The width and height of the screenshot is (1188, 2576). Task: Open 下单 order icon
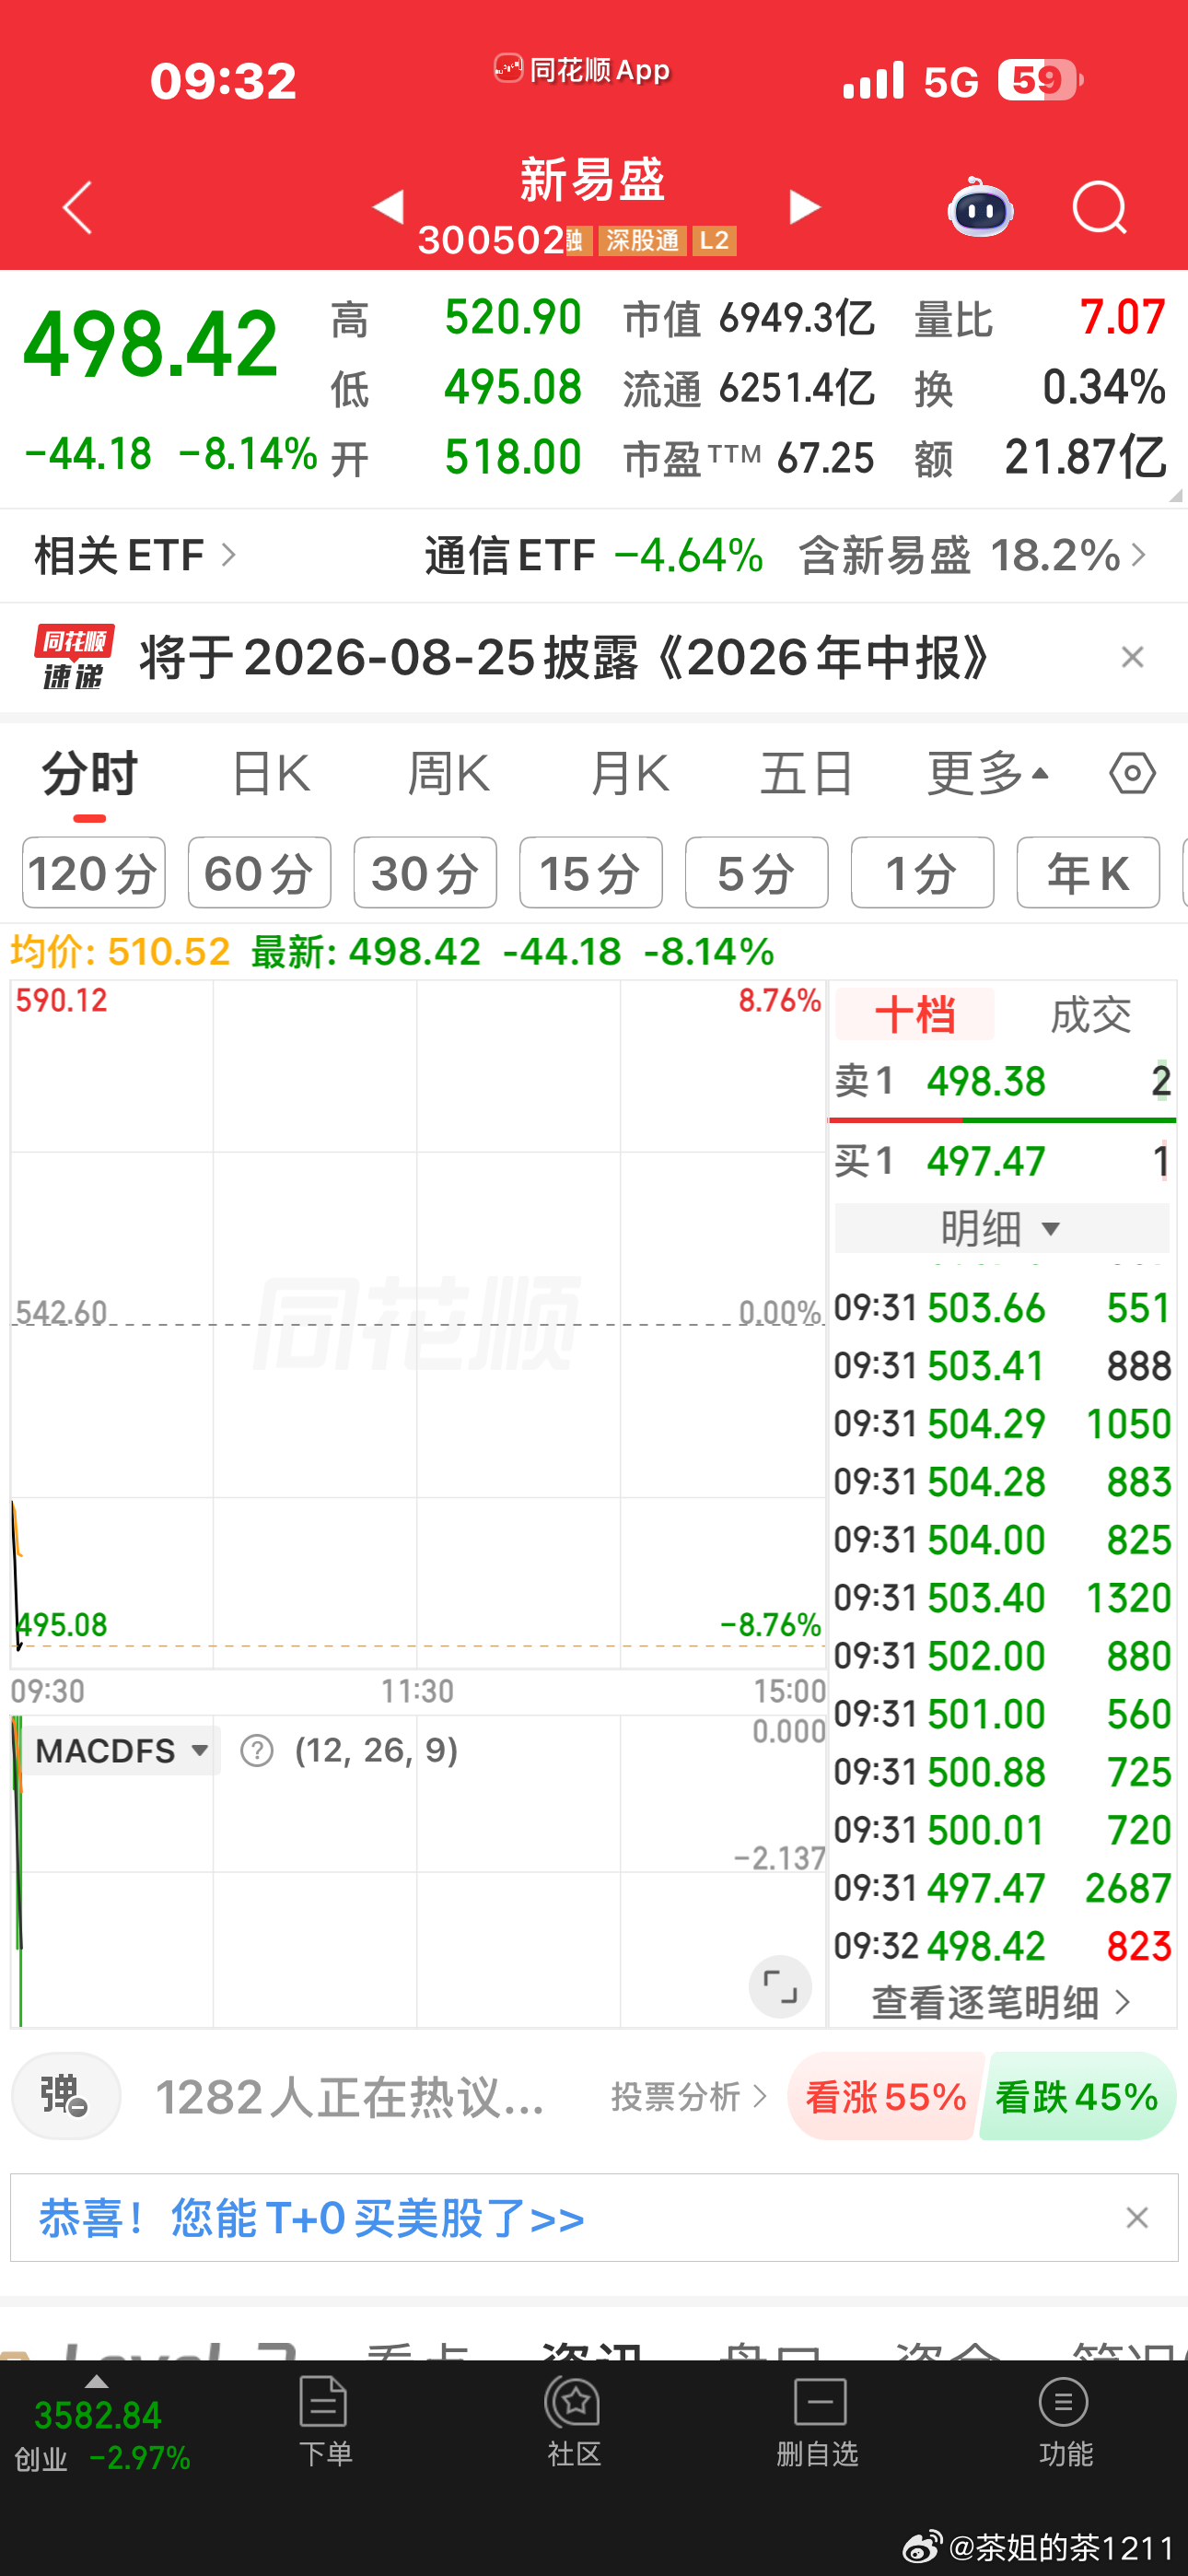pos(325,2421)
